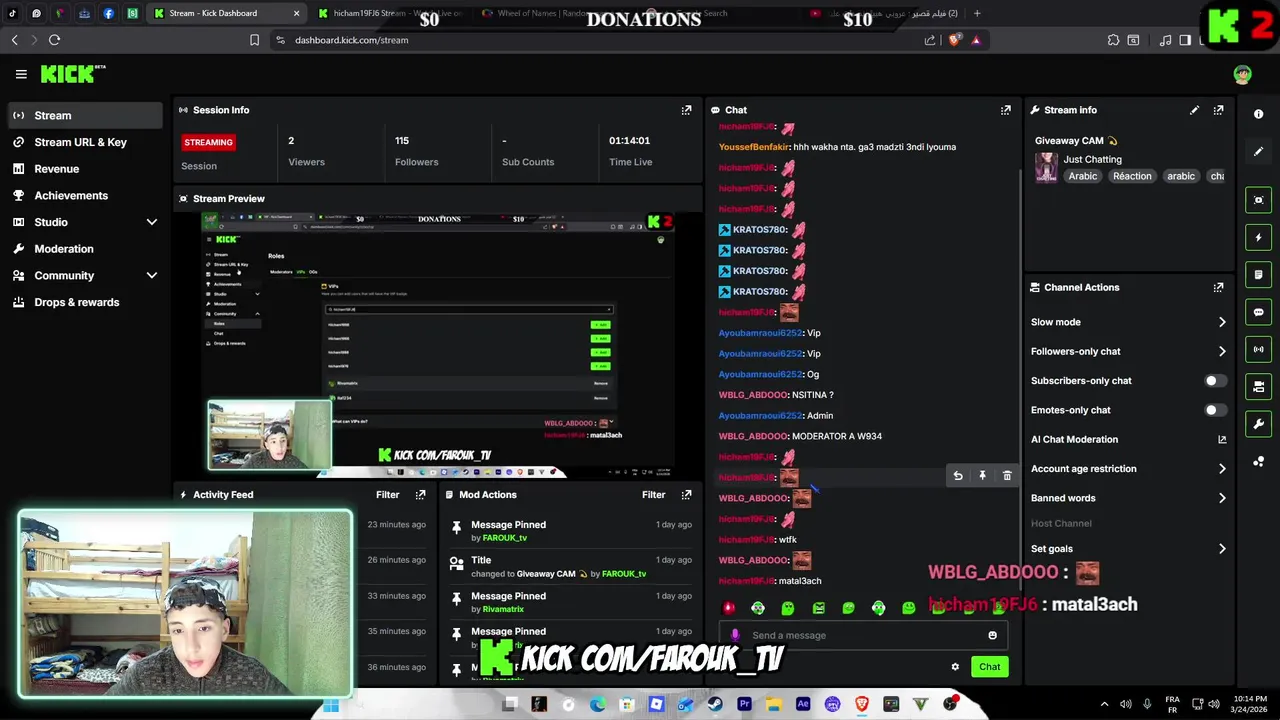Image resolution: width=1280 pixels, height=720 pixels.
Task: Pop out the Channel Actions panel
Action: tap(1218, 287)
